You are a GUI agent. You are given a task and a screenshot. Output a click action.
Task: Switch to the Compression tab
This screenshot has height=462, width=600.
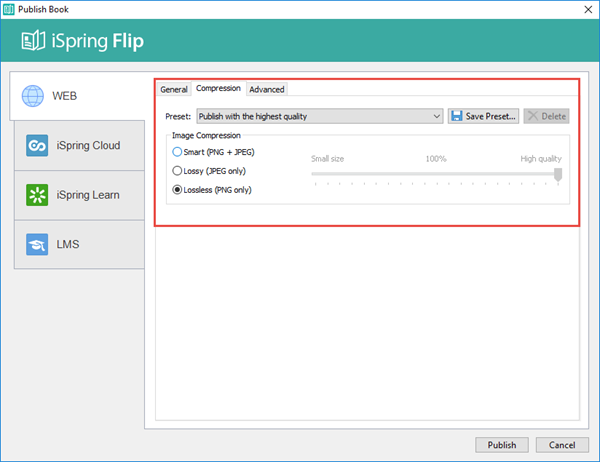[x=218, y=88]
